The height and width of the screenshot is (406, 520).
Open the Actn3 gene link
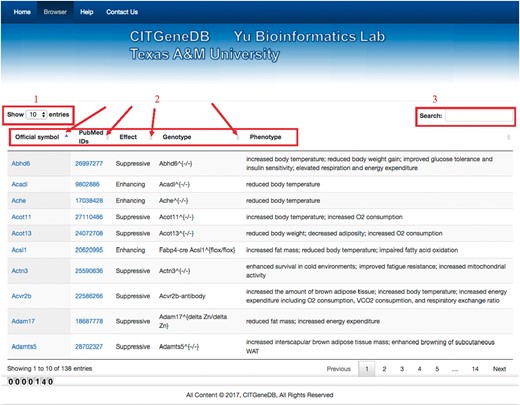pyautogui.click(x=20, y=271)
